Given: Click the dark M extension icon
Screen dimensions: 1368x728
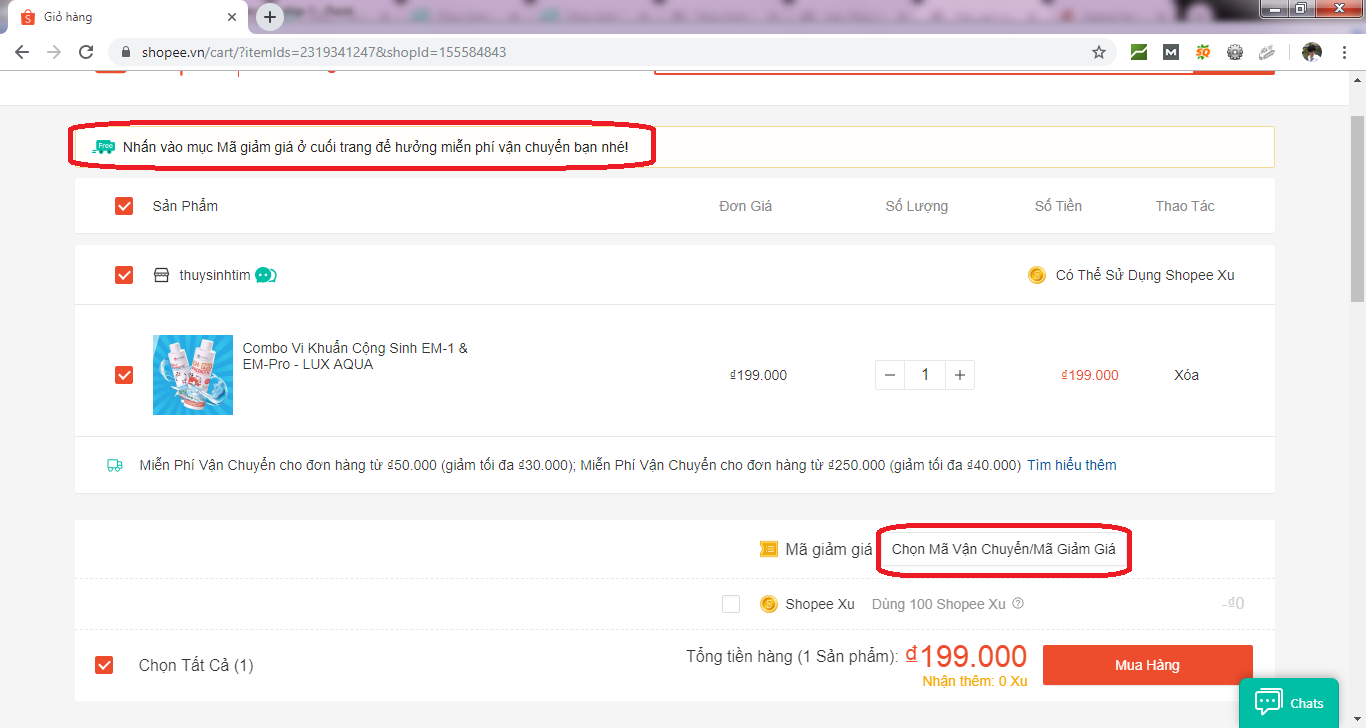Looking at the screenshot, I should point(1171,52).
